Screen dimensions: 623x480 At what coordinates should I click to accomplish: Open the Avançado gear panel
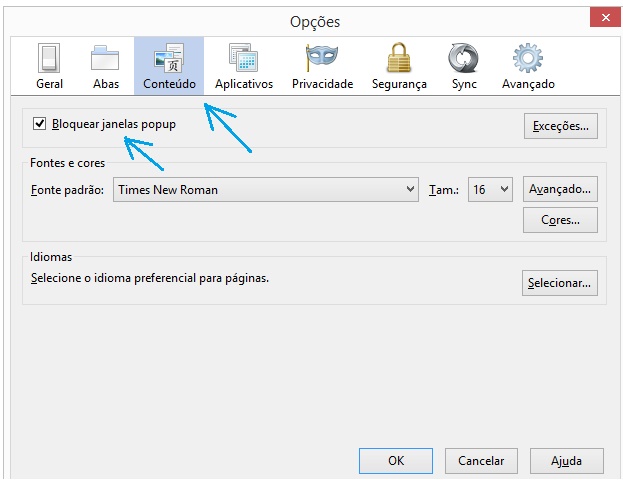[x=528, y=66]
